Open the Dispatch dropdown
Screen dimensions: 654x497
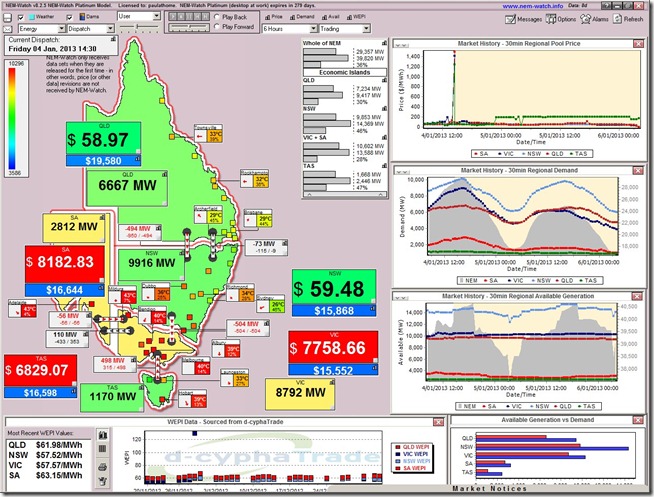coord(91,29)
